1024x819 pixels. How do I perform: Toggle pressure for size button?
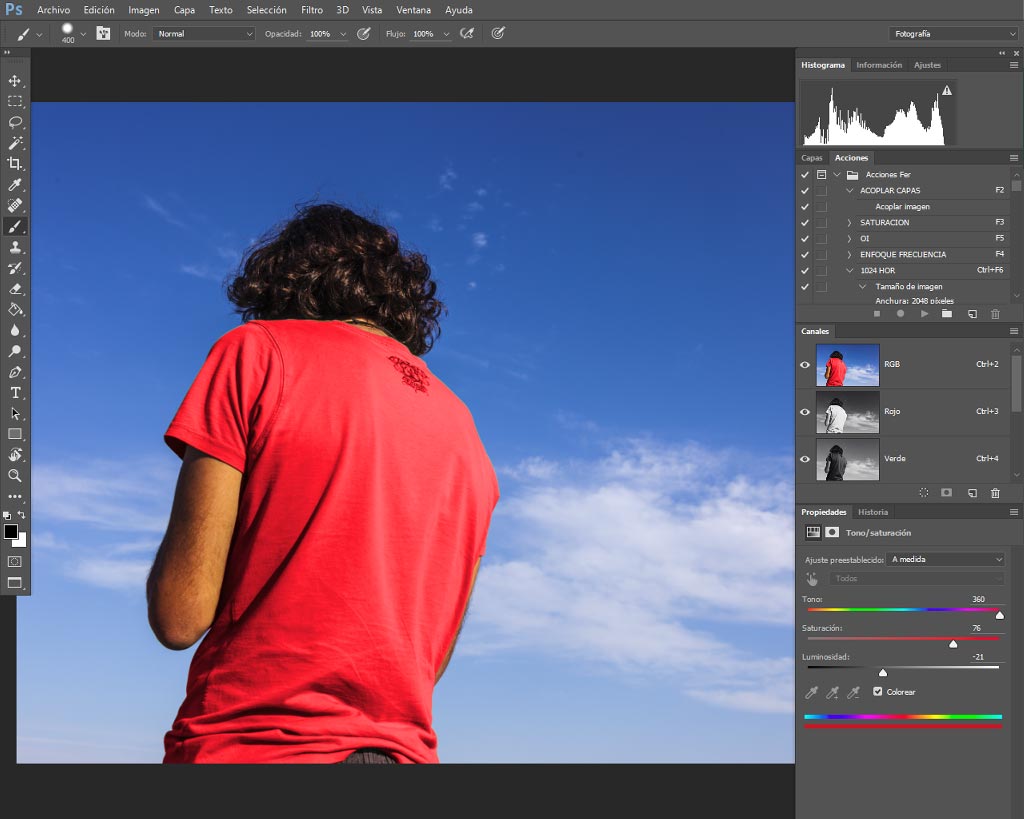tap(498, 33)
